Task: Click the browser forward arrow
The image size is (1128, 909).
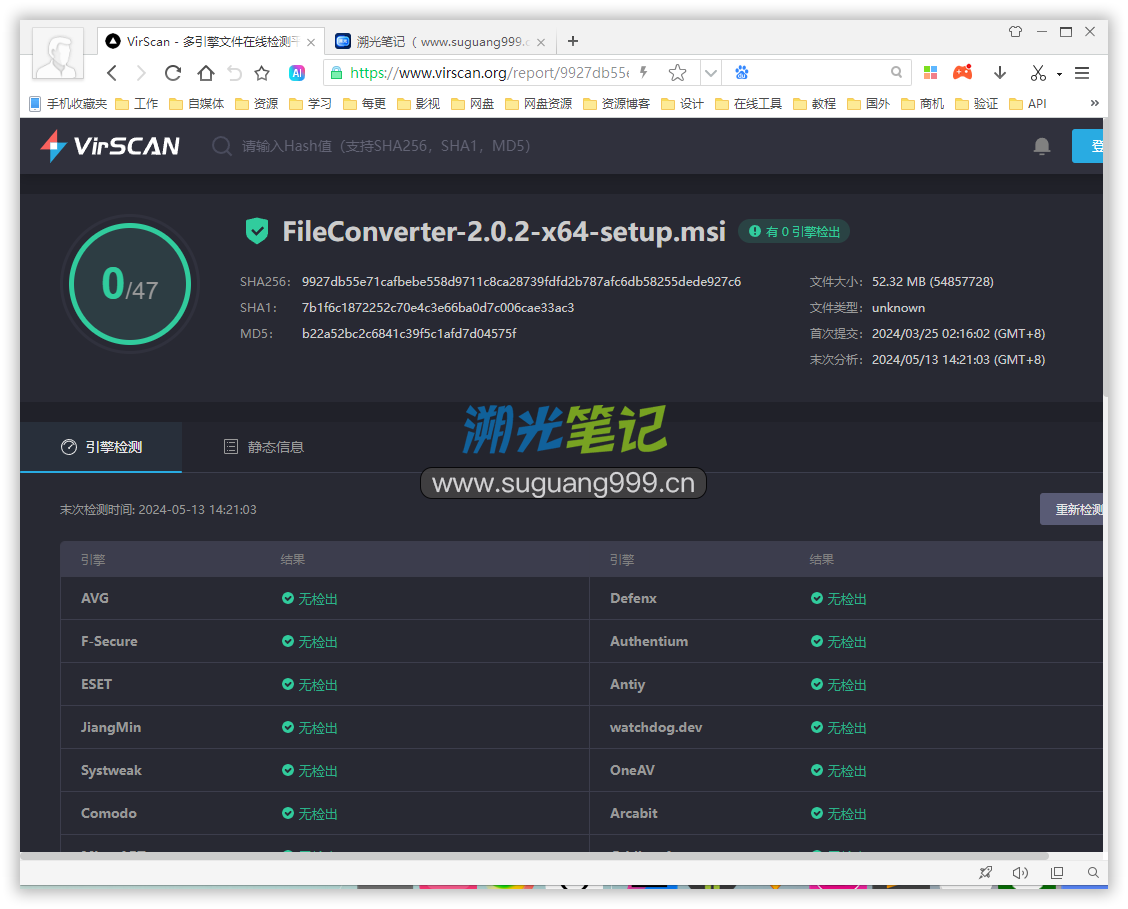Action: pos(141,73)
